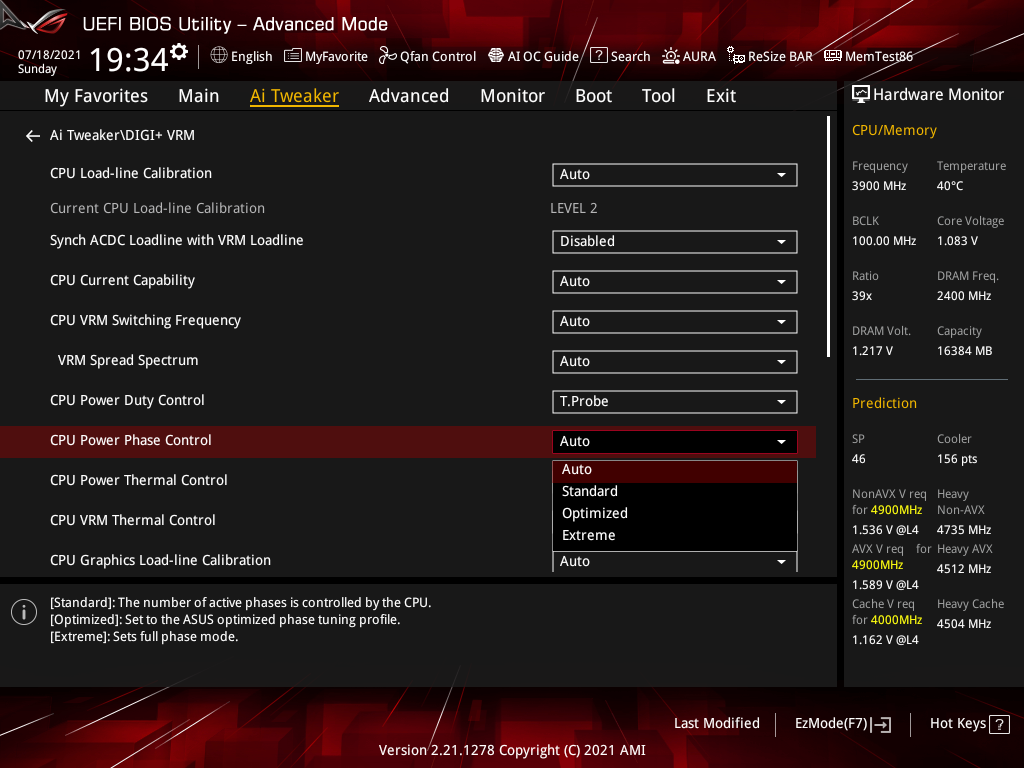
Task: Expand the CPU VRM Switching Frequency dropdown
Action: tap(674, 321)
